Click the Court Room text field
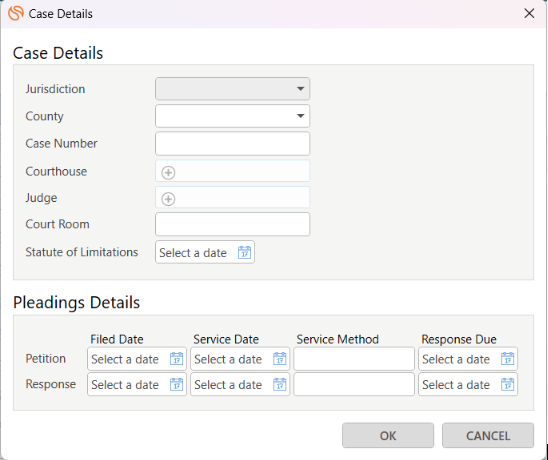The height and width of the screenshot is (460, 548). (232, 224)
